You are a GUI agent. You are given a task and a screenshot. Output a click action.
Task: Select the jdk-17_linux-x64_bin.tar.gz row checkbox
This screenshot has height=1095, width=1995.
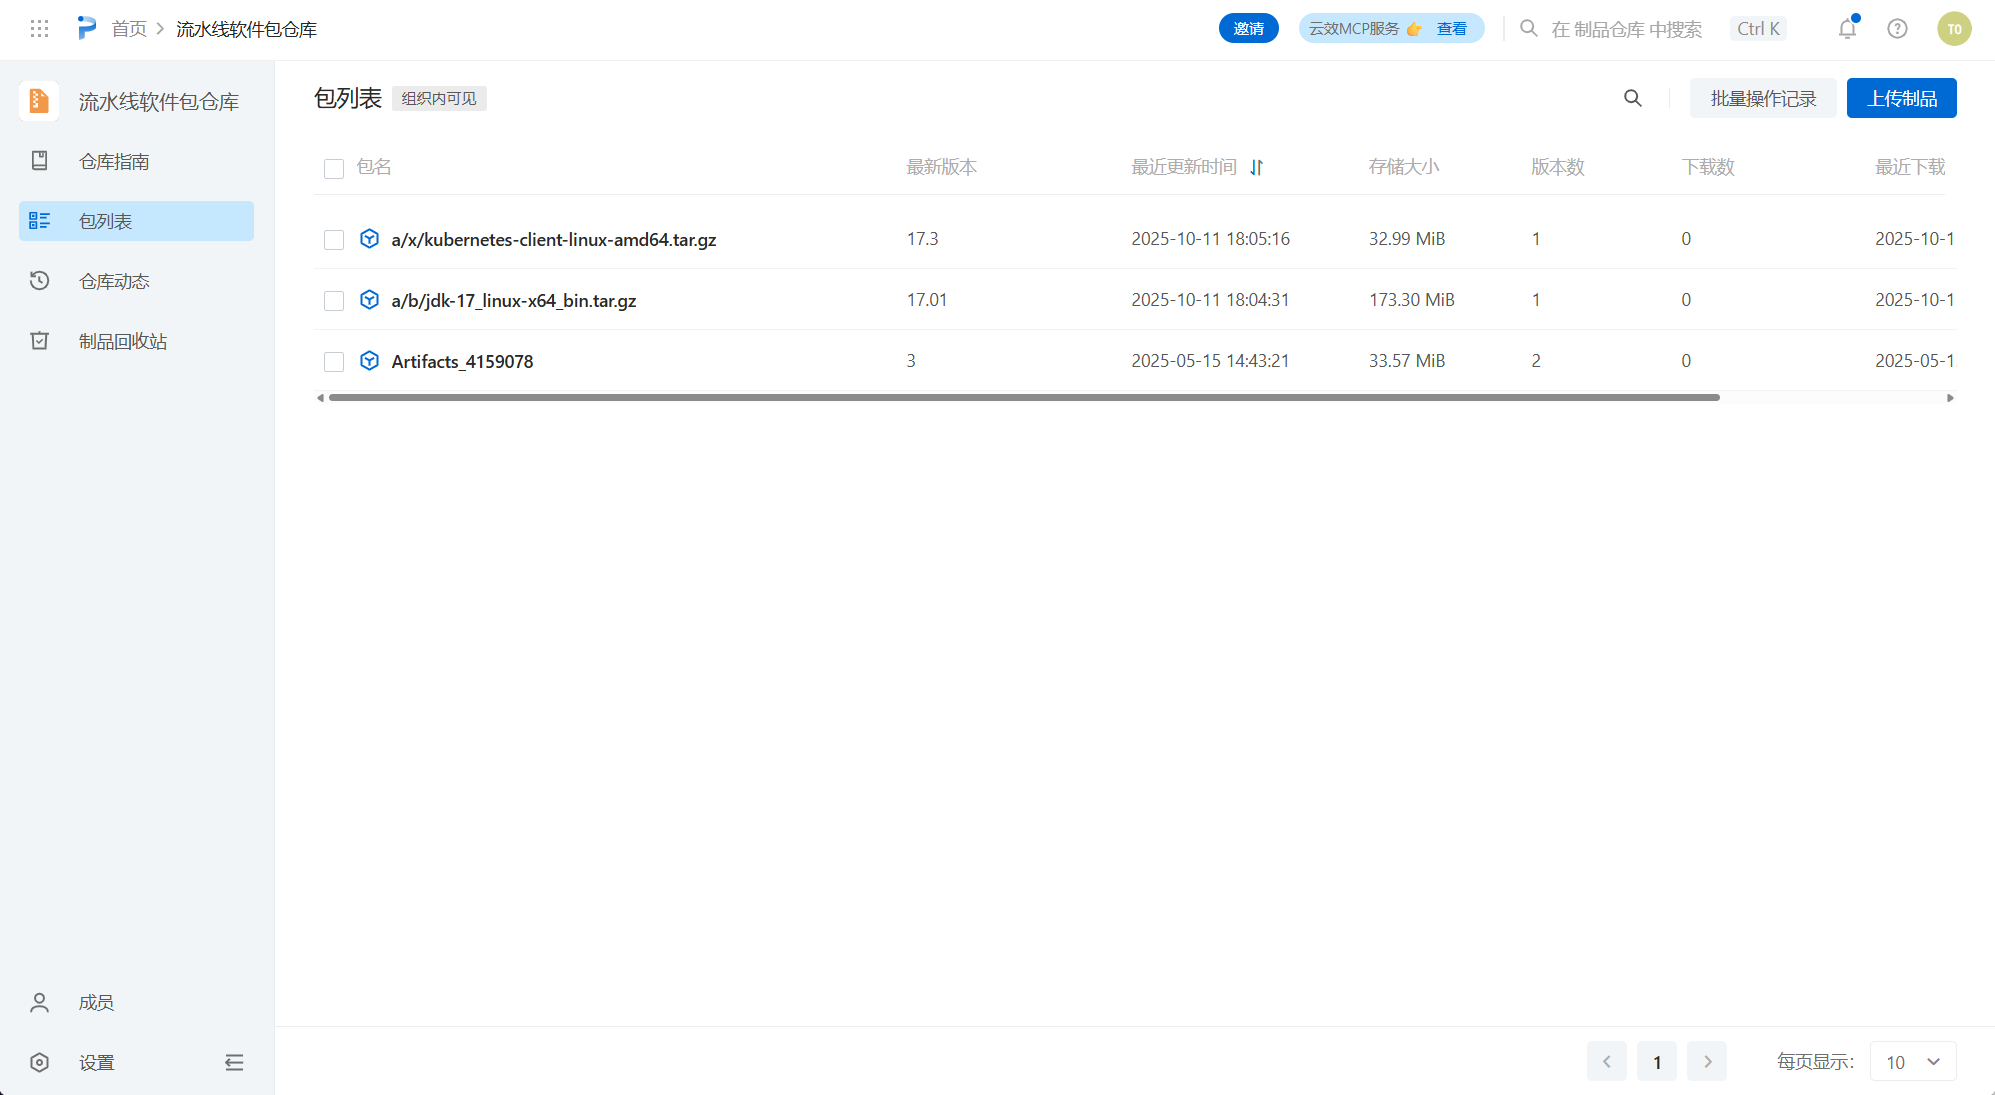pyautogui.click(x=334, y=301)
